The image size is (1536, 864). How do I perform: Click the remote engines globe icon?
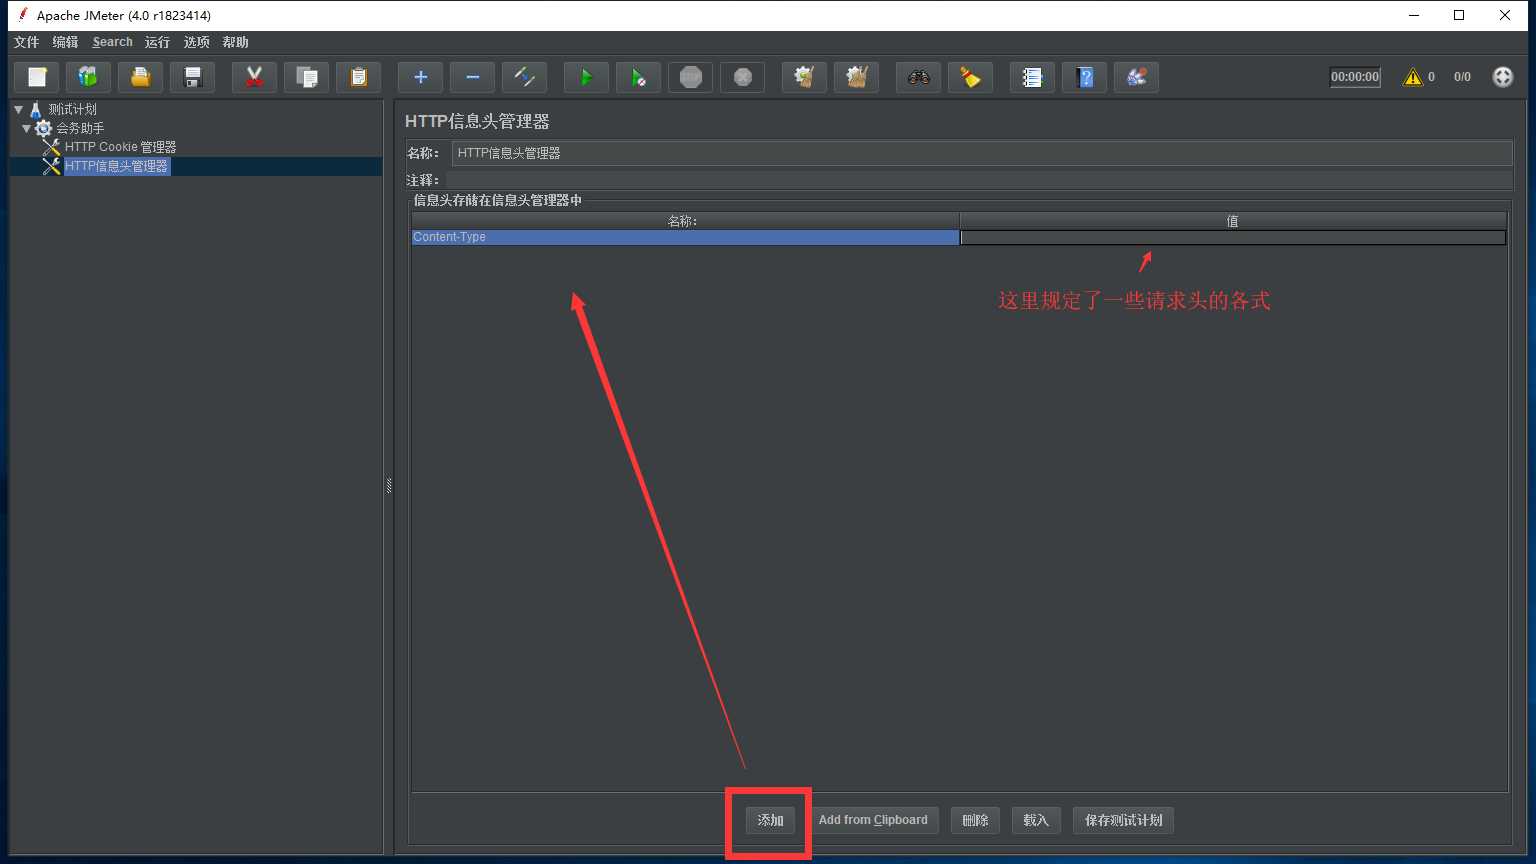coord(1502,77)
